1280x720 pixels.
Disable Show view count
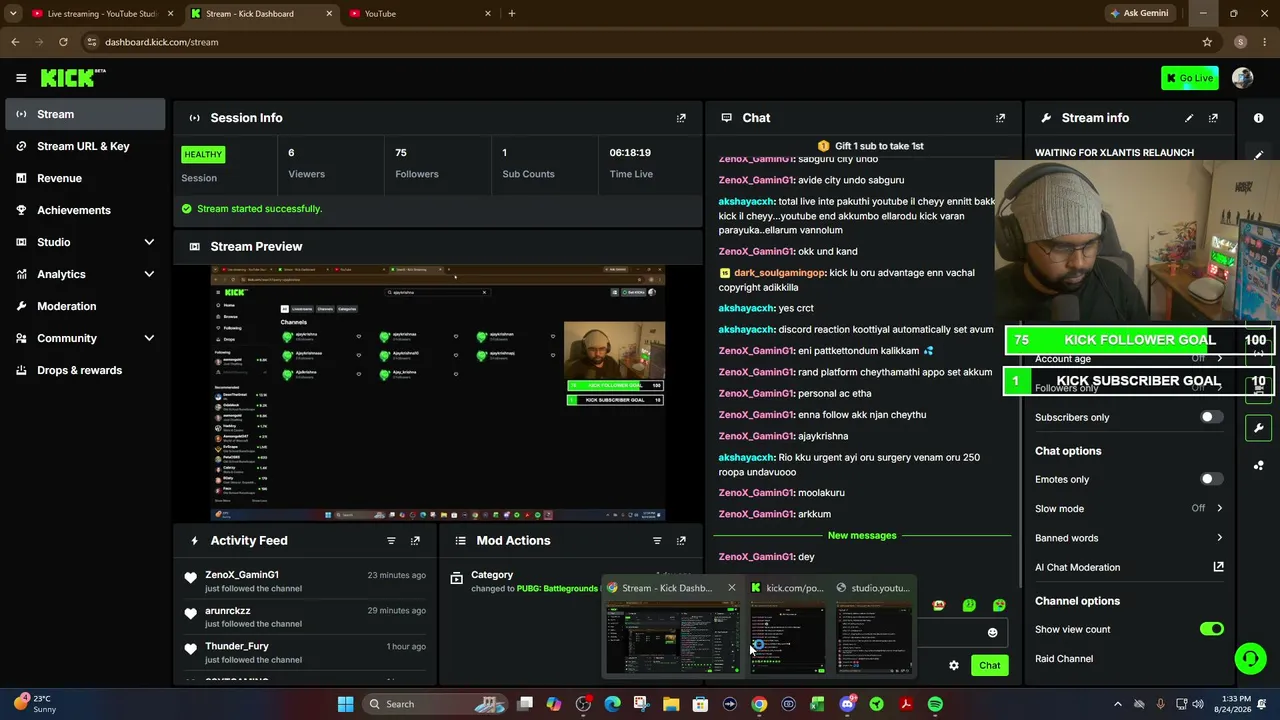click(x=1211, y=629)
